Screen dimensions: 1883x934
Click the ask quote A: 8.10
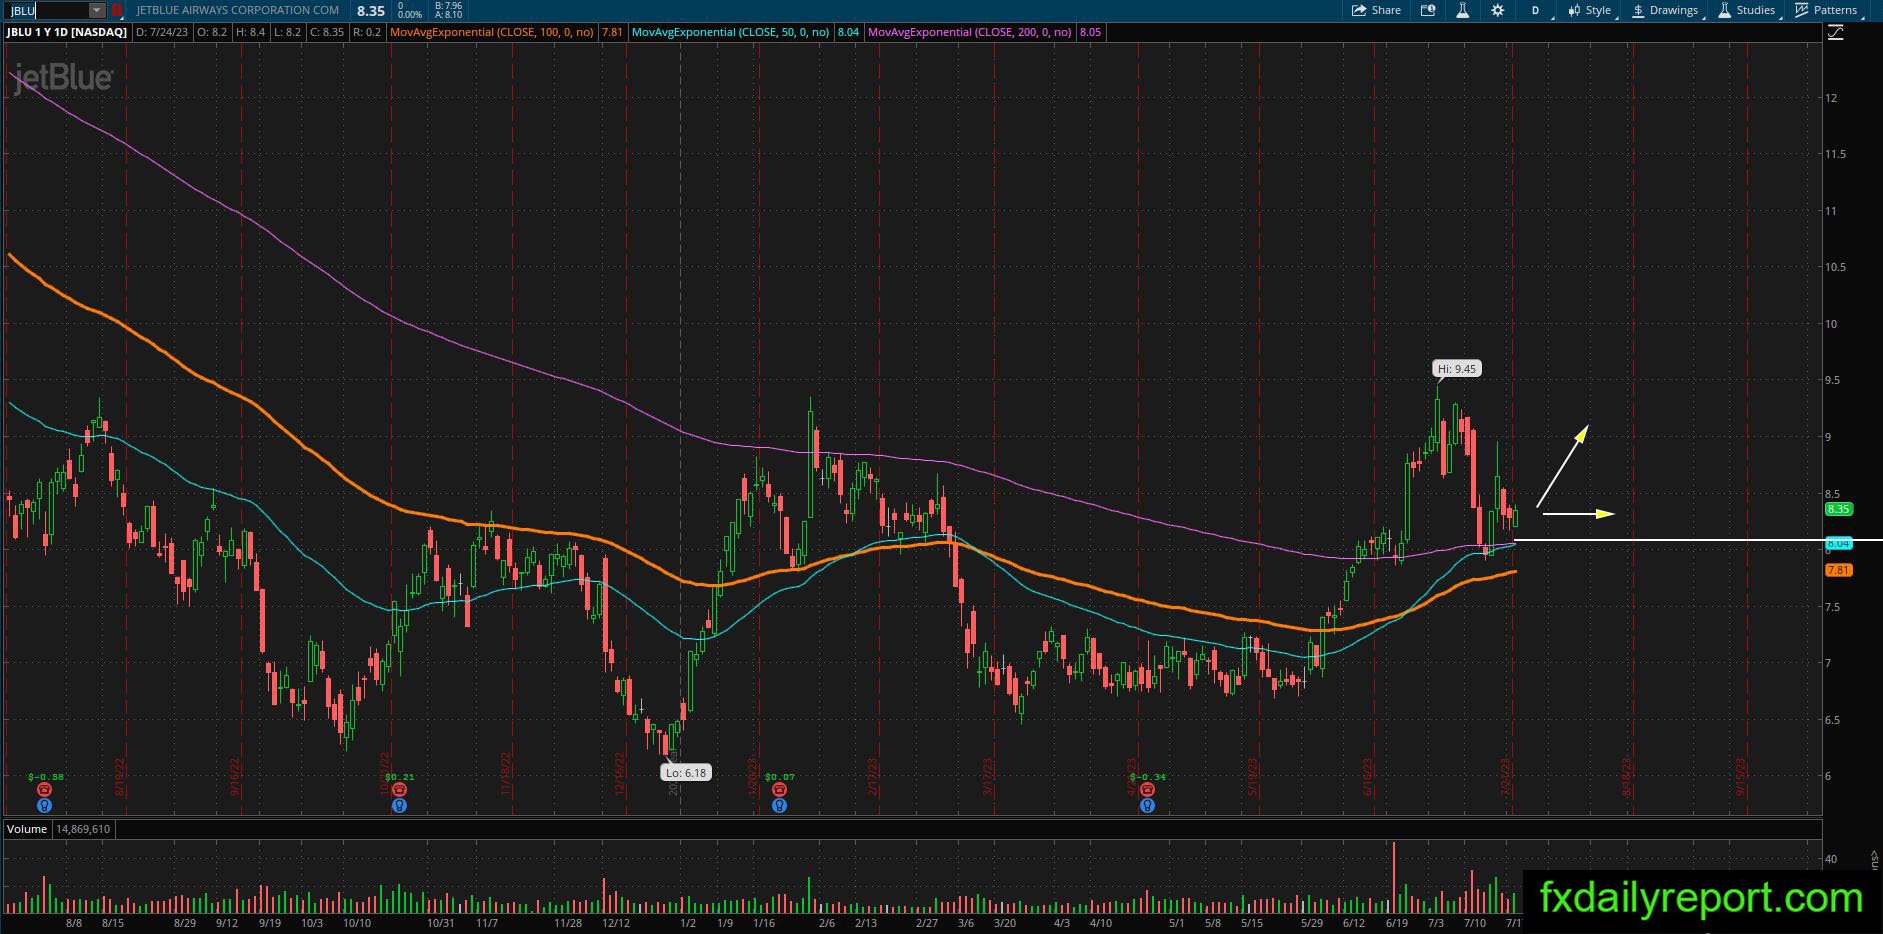pos(448,15)
